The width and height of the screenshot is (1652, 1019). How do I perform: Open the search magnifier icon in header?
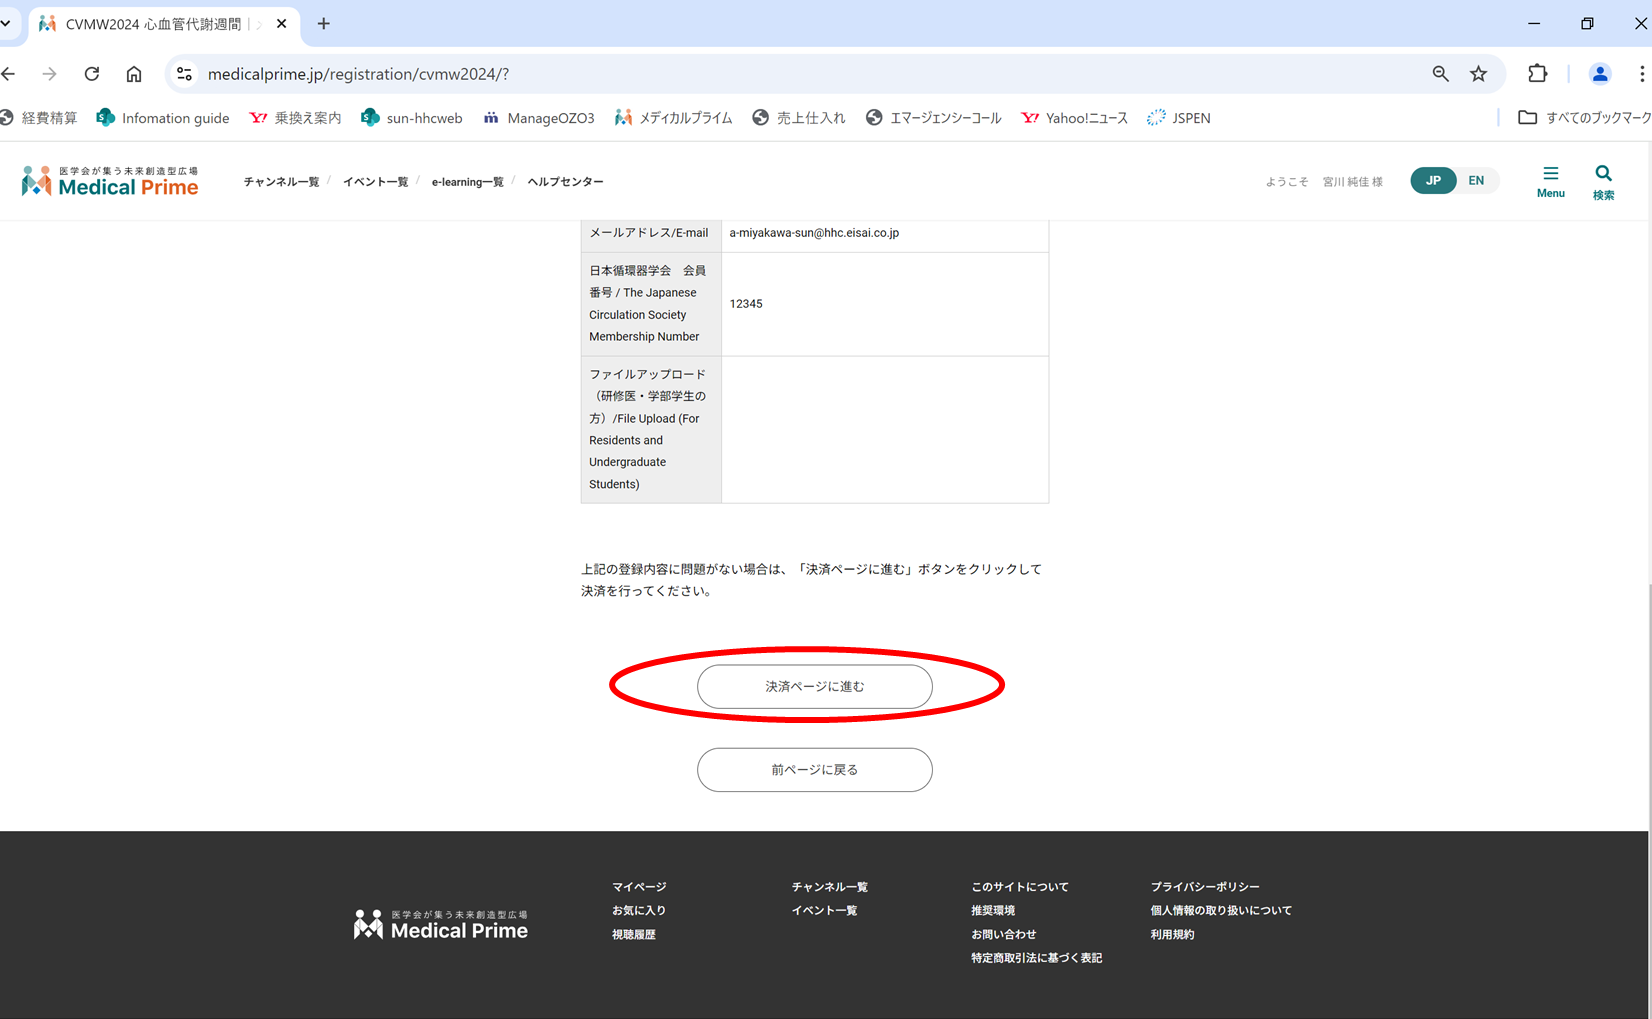1603,181
